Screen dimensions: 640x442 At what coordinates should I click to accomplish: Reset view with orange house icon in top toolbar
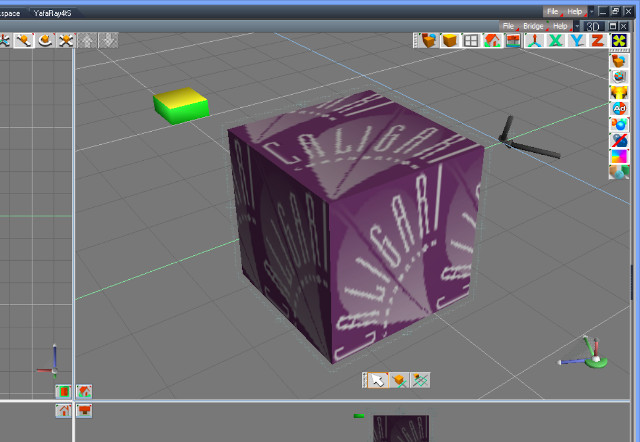click(x=492, y=40)
